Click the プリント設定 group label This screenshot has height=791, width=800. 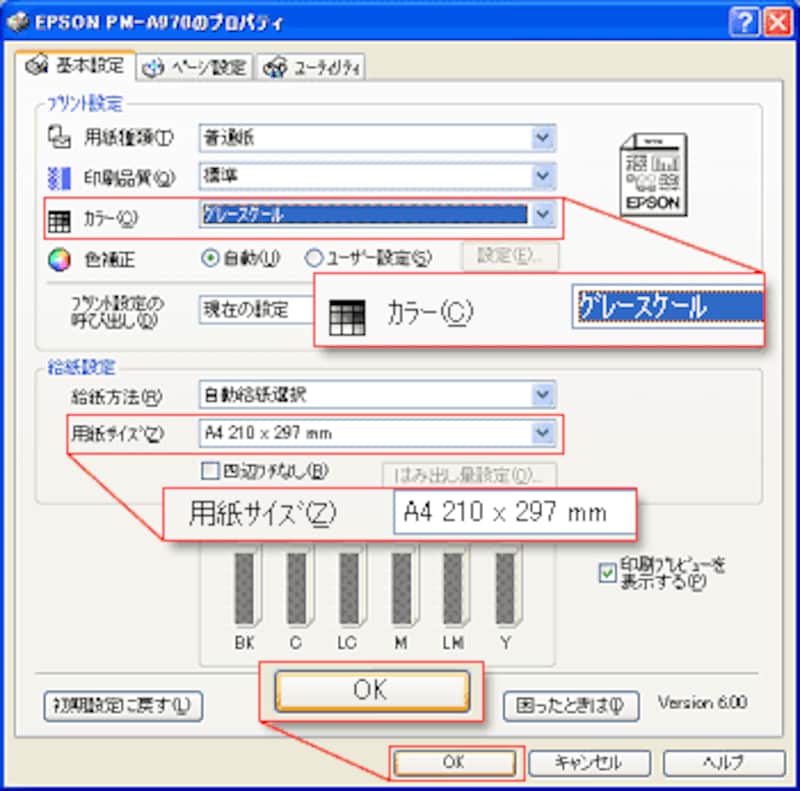[x=85, y=104]
